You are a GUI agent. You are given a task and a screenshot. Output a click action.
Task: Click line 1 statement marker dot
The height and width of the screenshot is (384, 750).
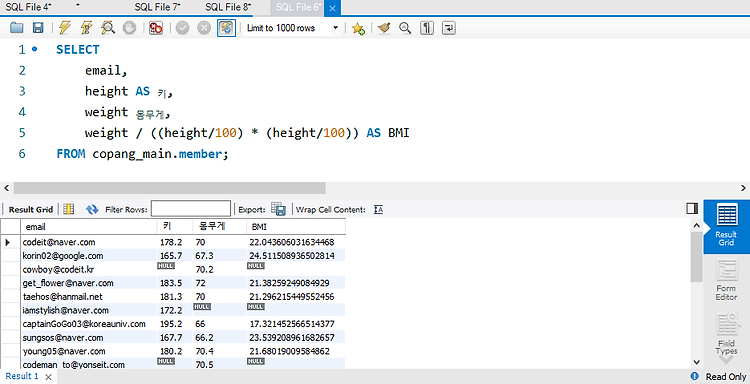[x=34, y=49]
